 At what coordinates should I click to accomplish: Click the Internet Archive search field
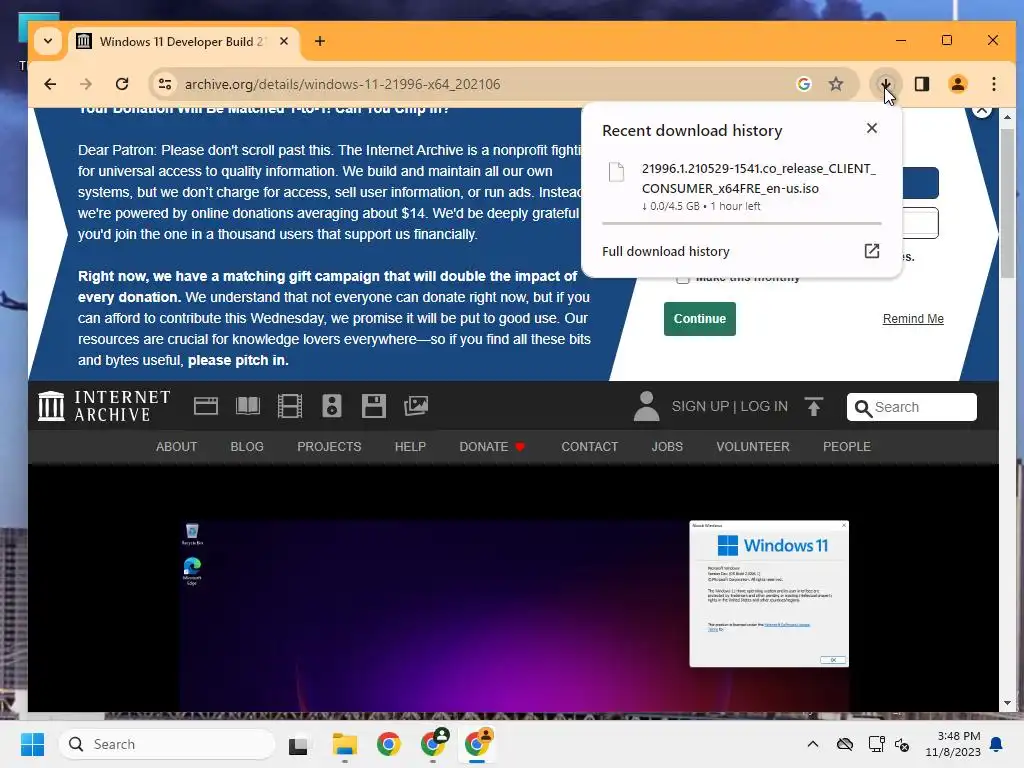[x=912, y=407]
